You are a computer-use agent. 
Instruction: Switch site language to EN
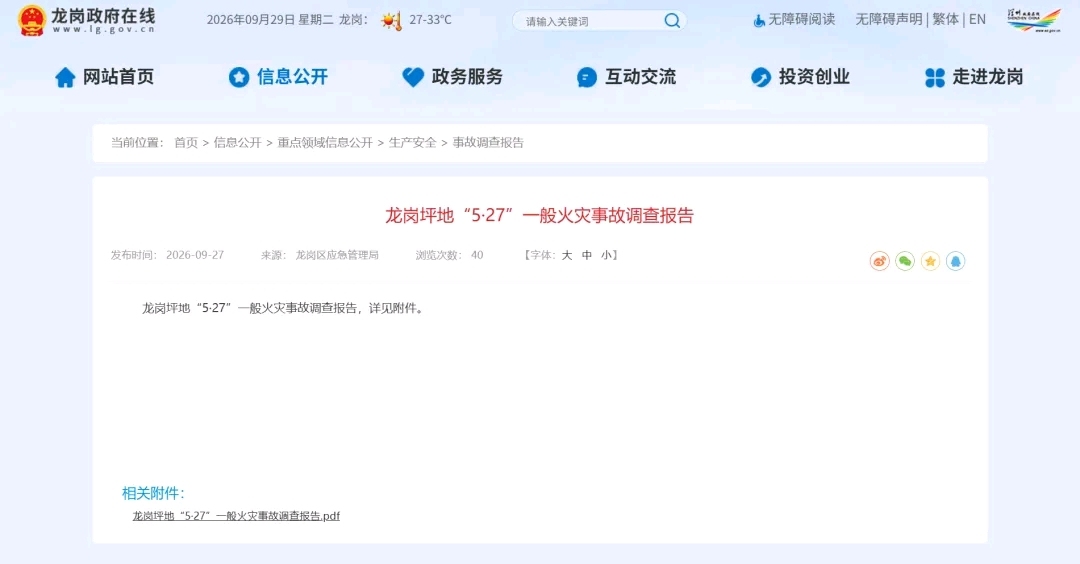click(x=977, y=20)
